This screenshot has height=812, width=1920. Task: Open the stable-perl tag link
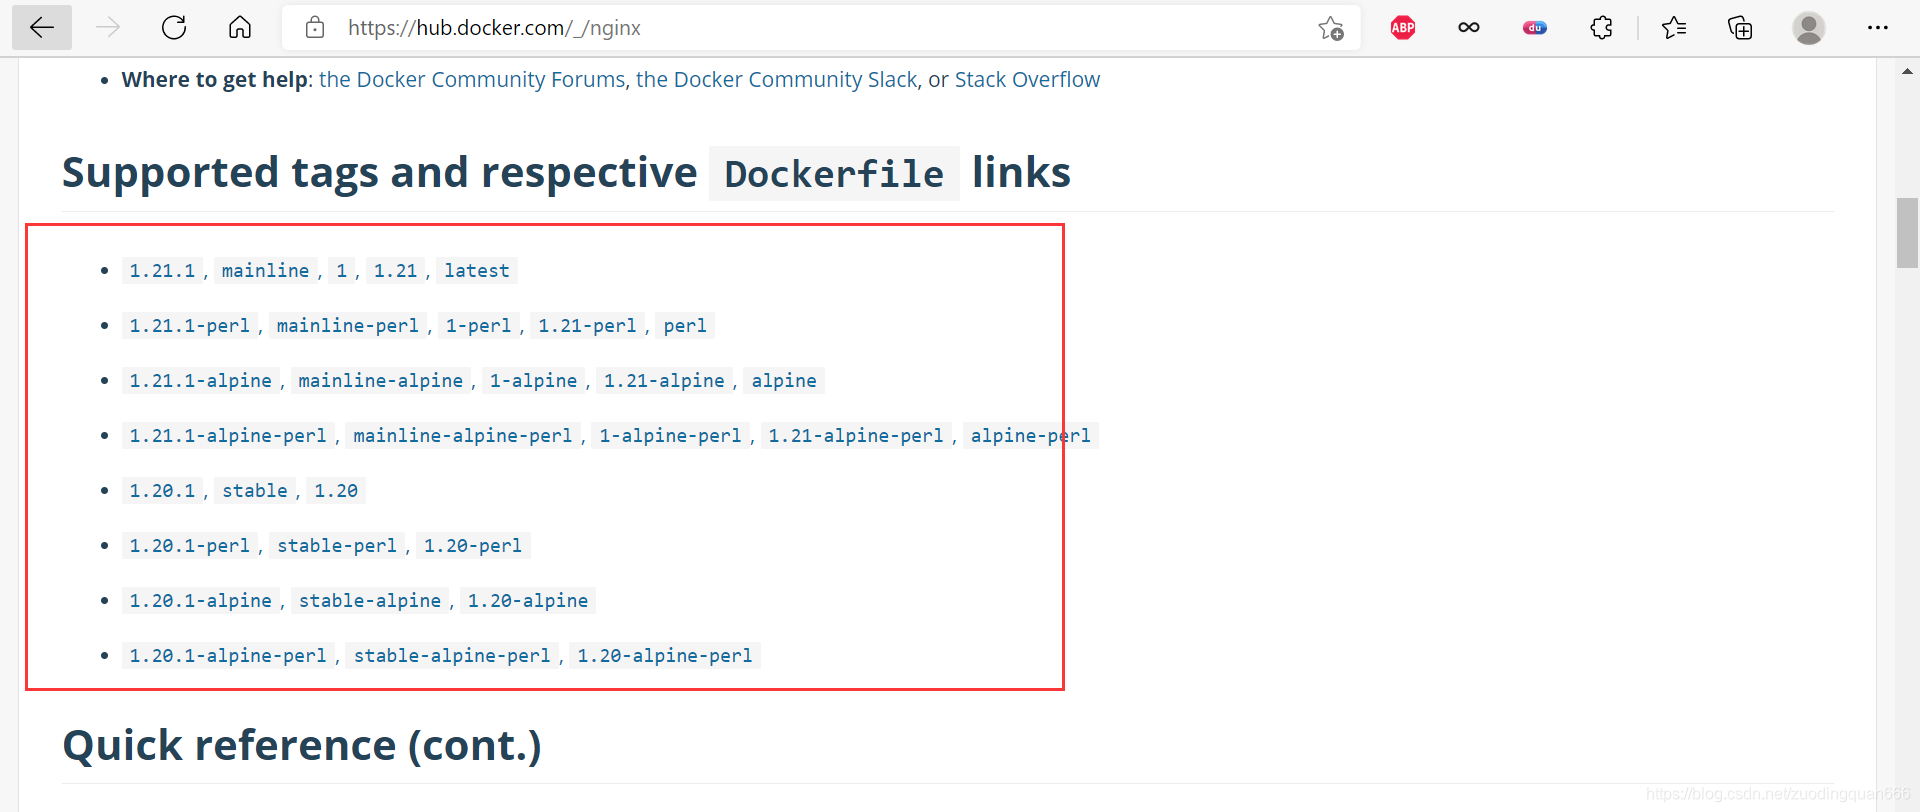(337, 546)
